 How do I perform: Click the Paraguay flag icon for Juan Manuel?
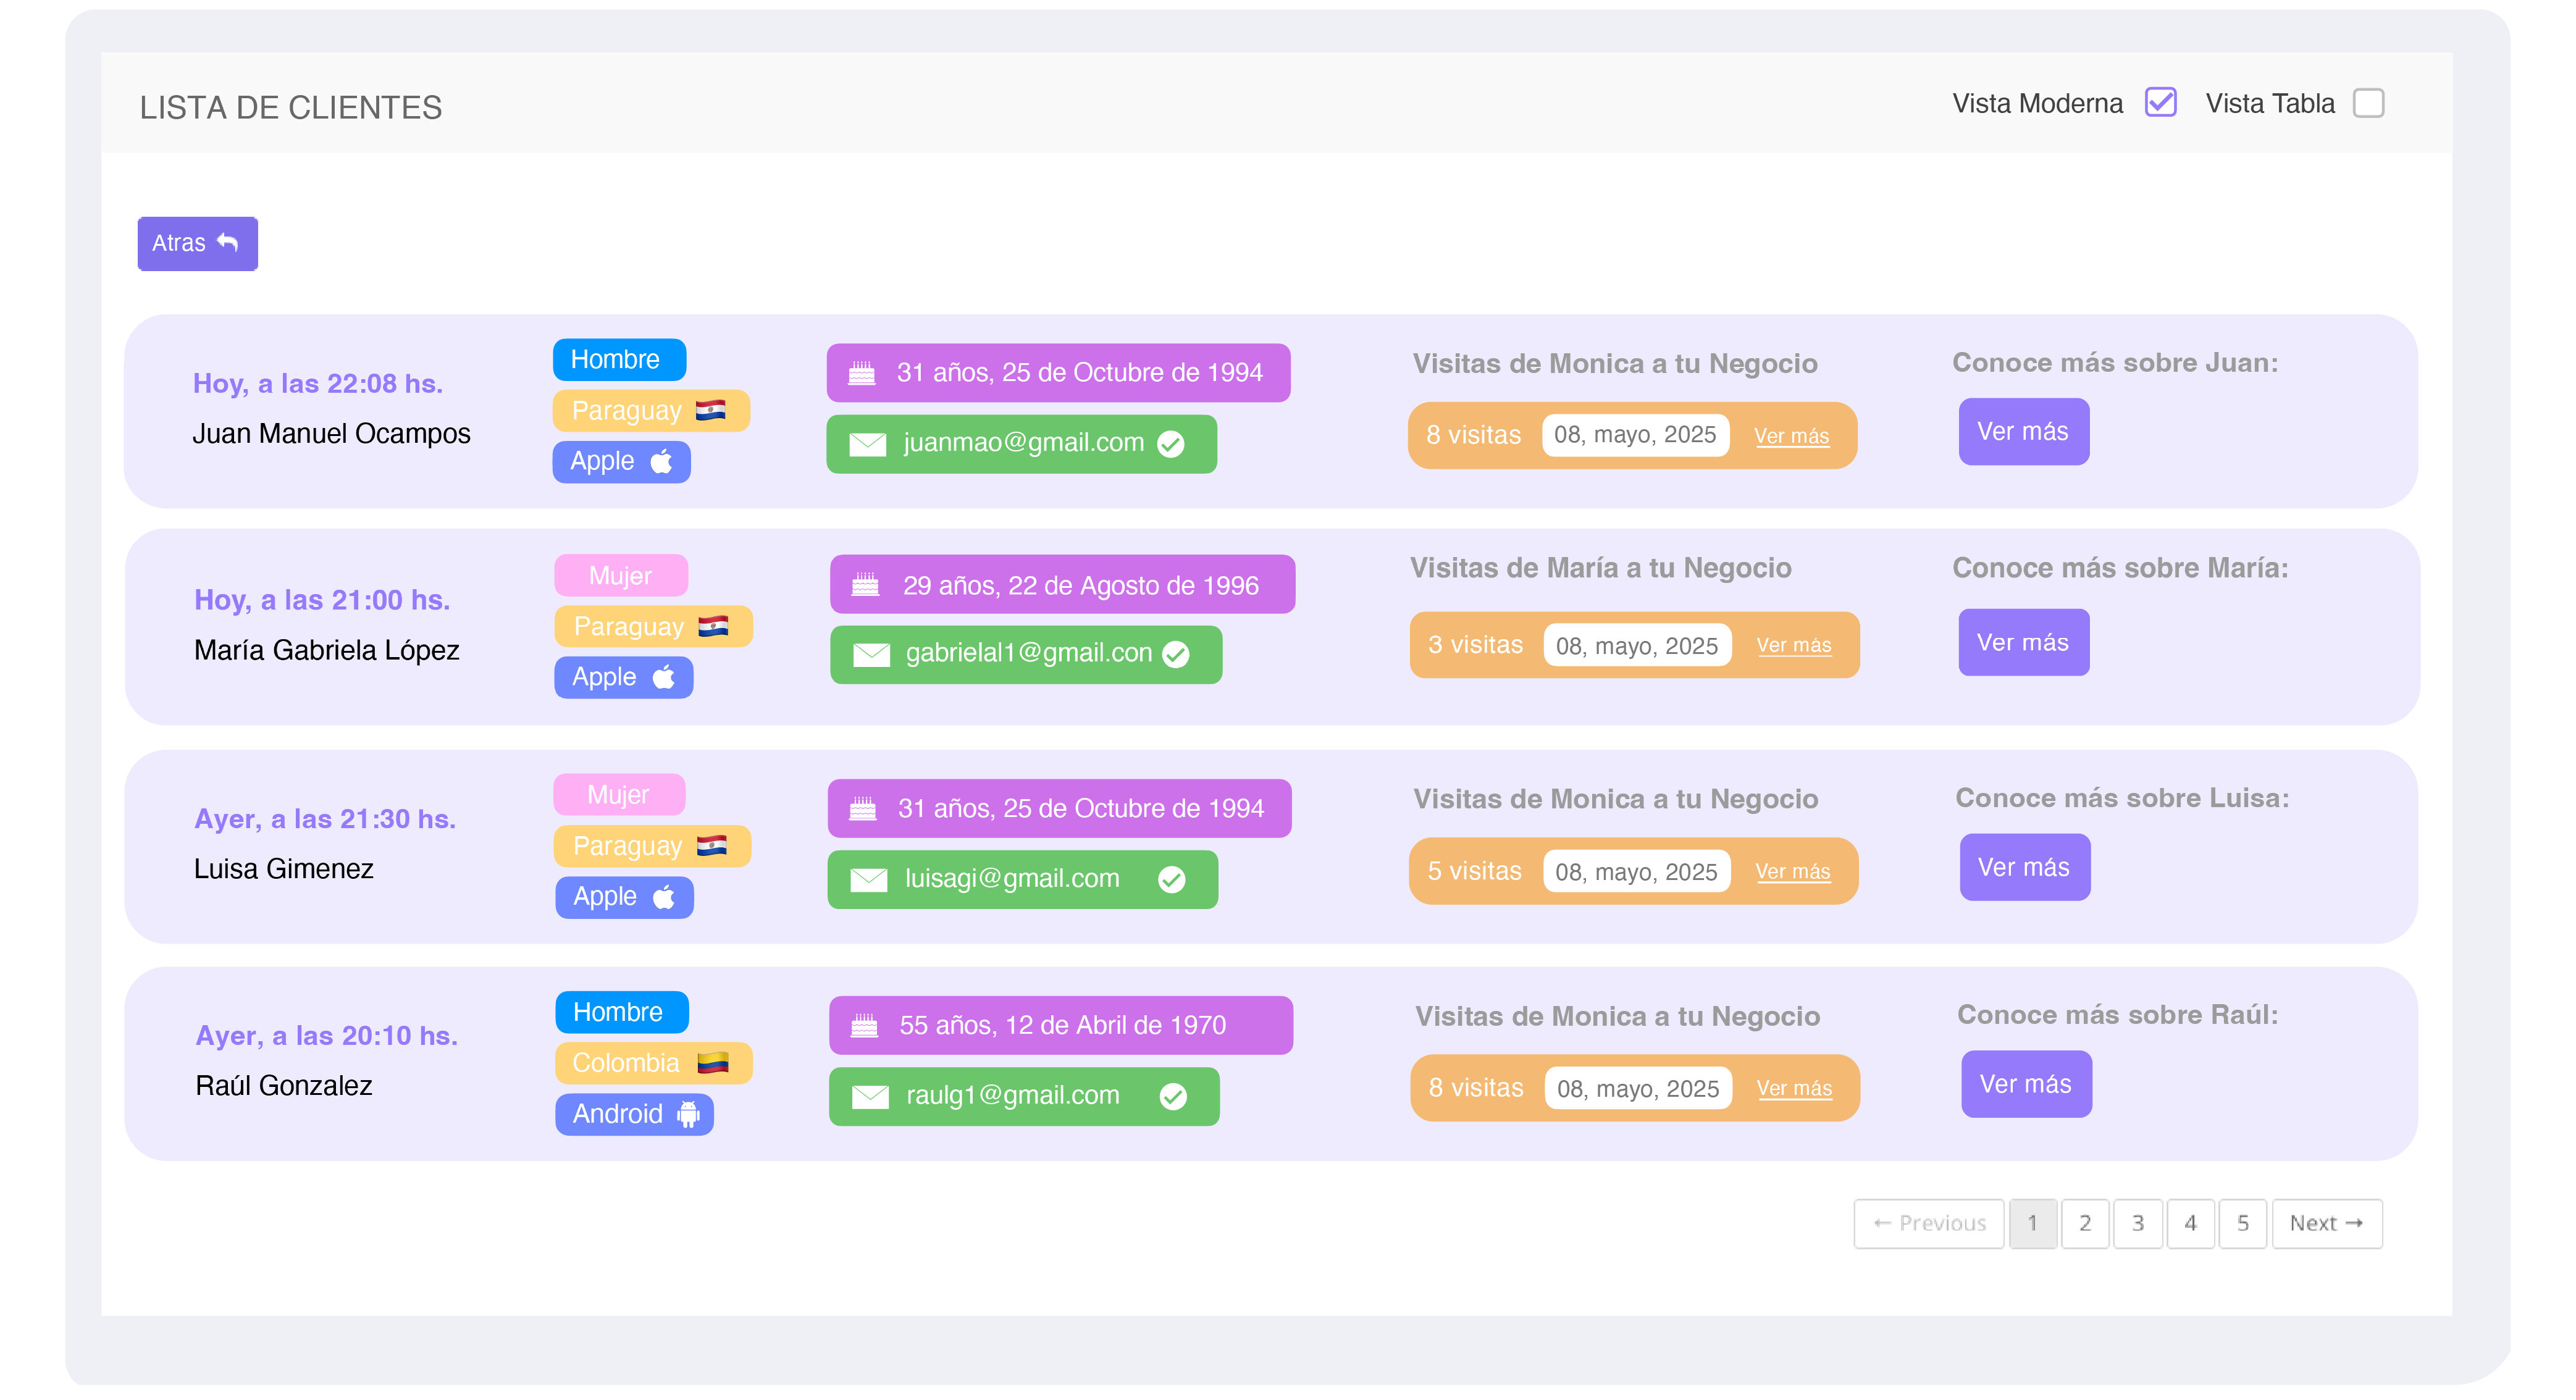pos(710,410)
